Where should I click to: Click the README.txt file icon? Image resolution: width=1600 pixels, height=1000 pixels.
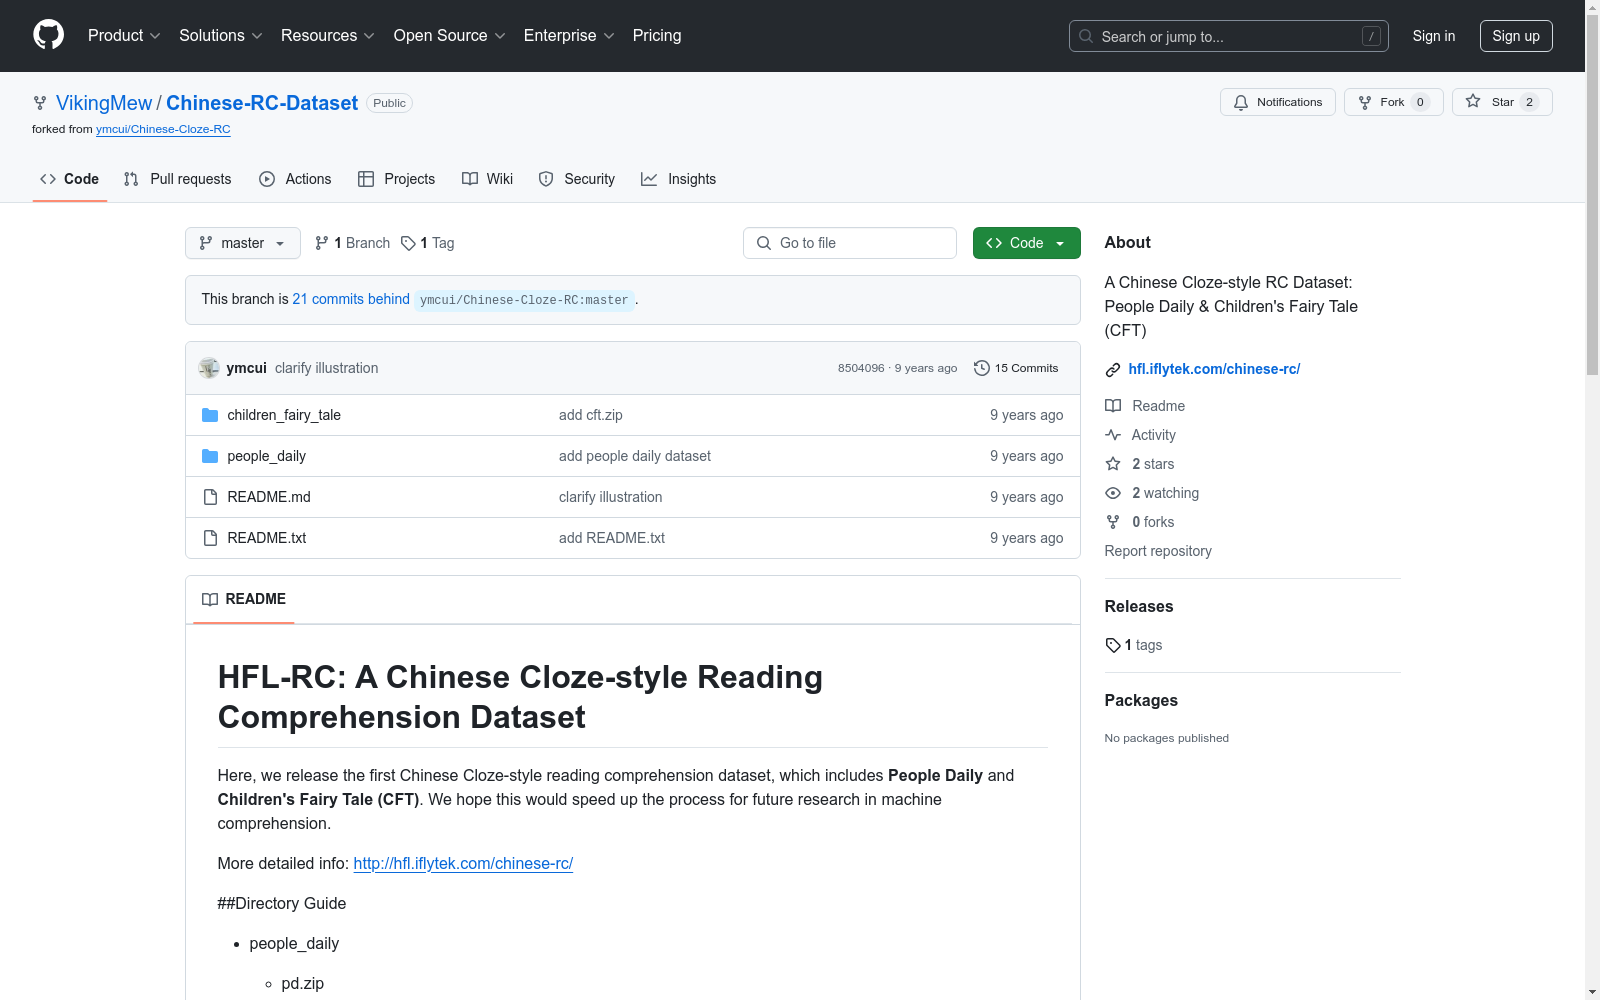click(210, 538)
